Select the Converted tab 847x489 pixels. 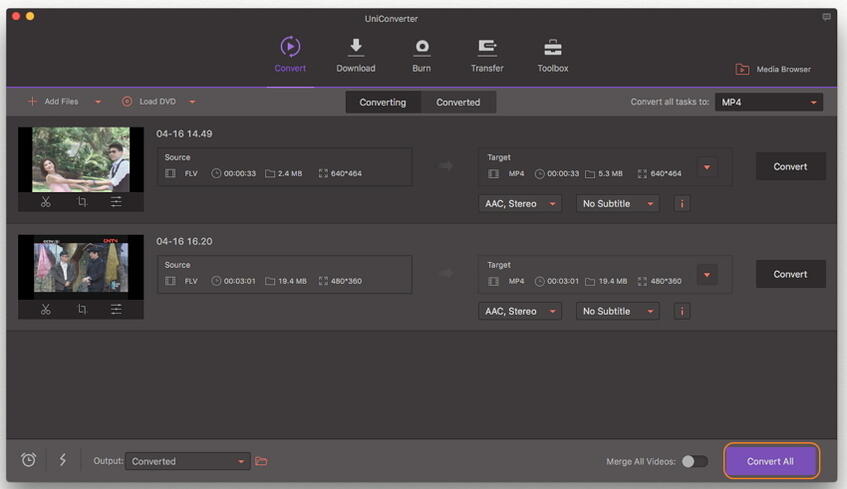pos(458,102)
